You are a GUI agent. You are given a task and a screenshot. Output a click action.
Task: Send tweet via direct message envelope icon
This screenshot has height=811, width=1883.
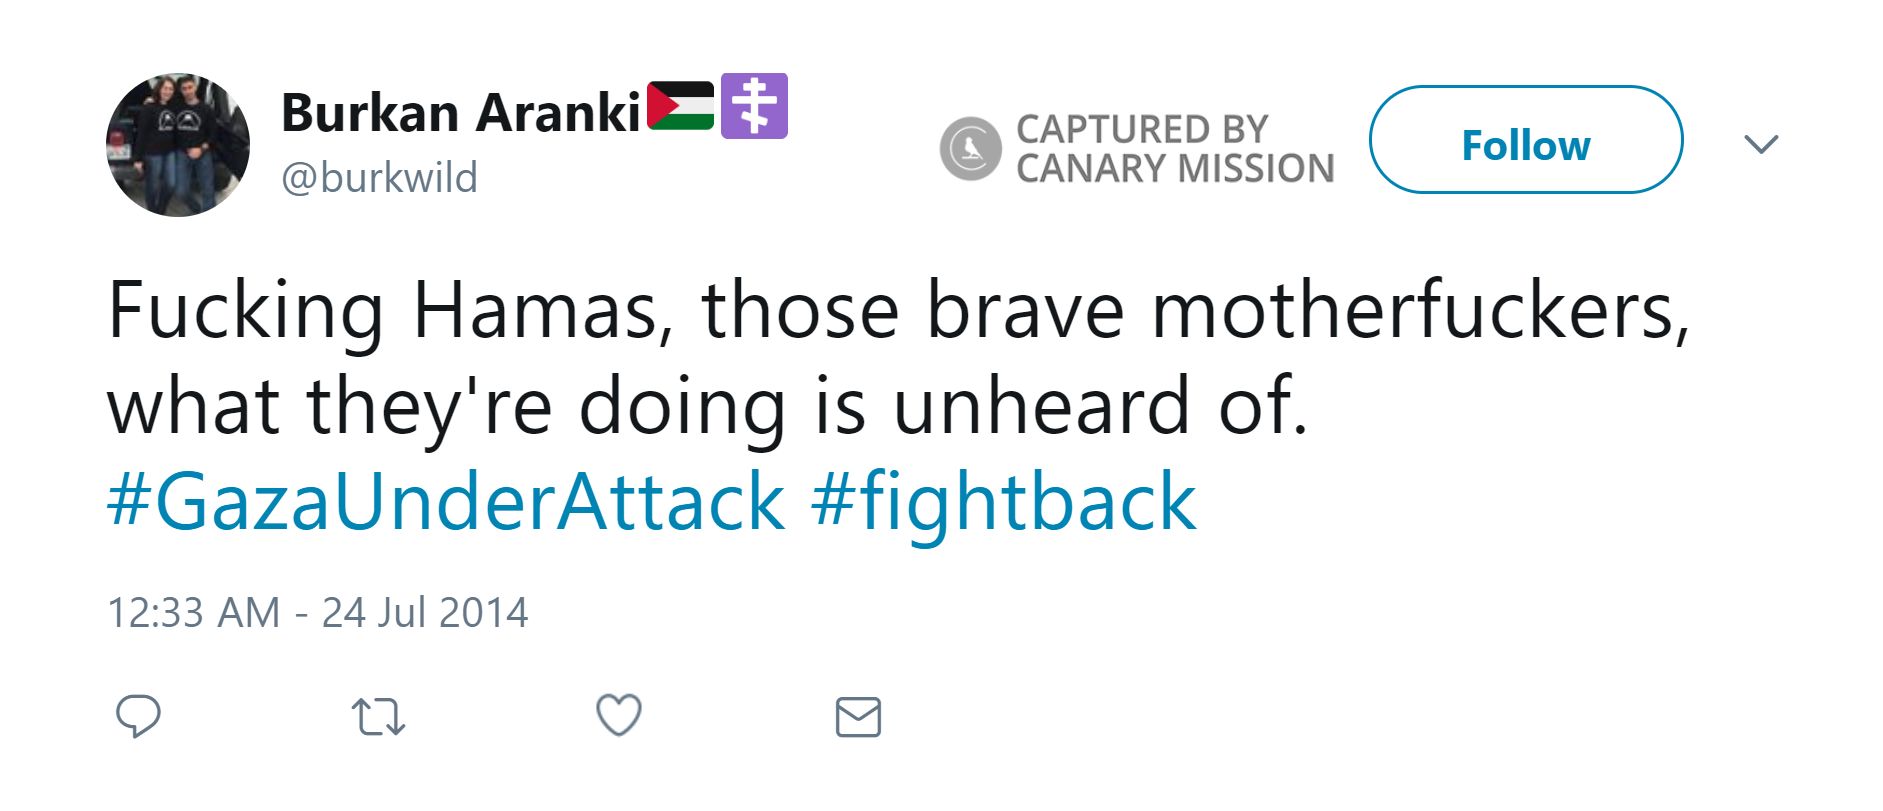(858, 717)
